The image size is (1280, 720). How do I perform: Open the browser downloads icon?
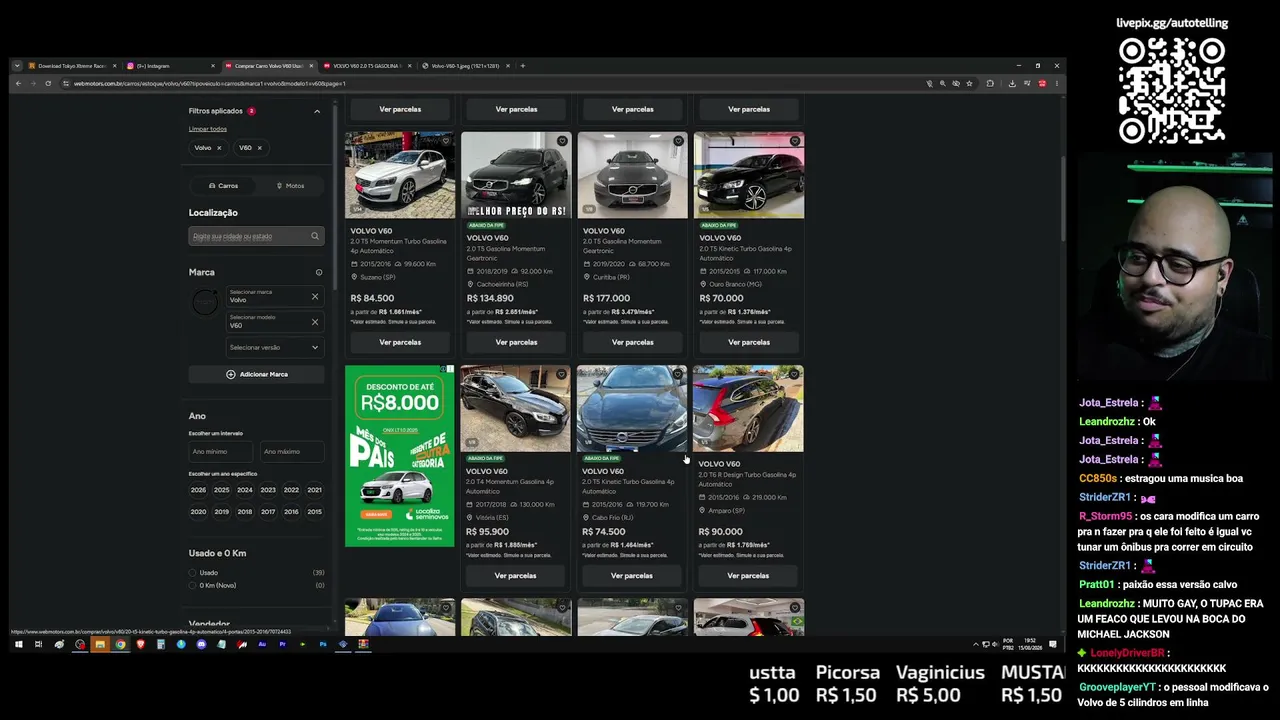[x=1012, y=83]
